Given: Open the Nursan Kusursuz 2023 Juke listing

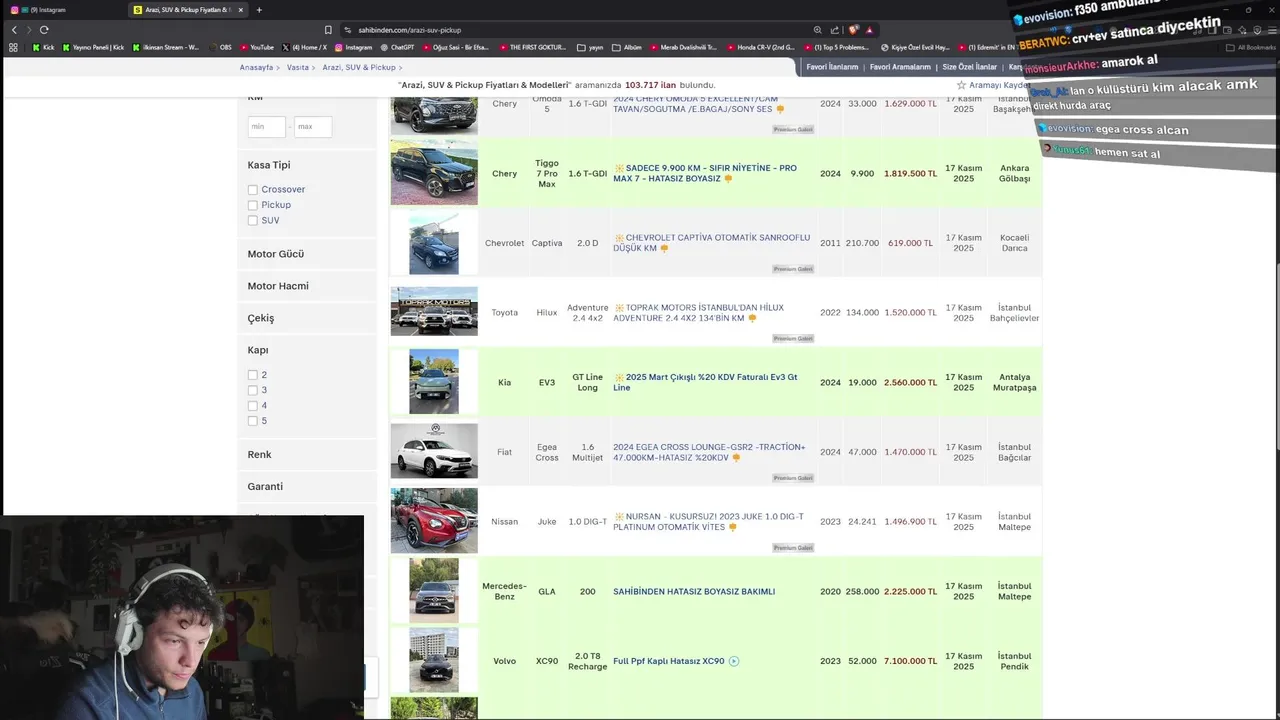Looking at the screenshot, I should pyautogui.click(x=708, y=522).
